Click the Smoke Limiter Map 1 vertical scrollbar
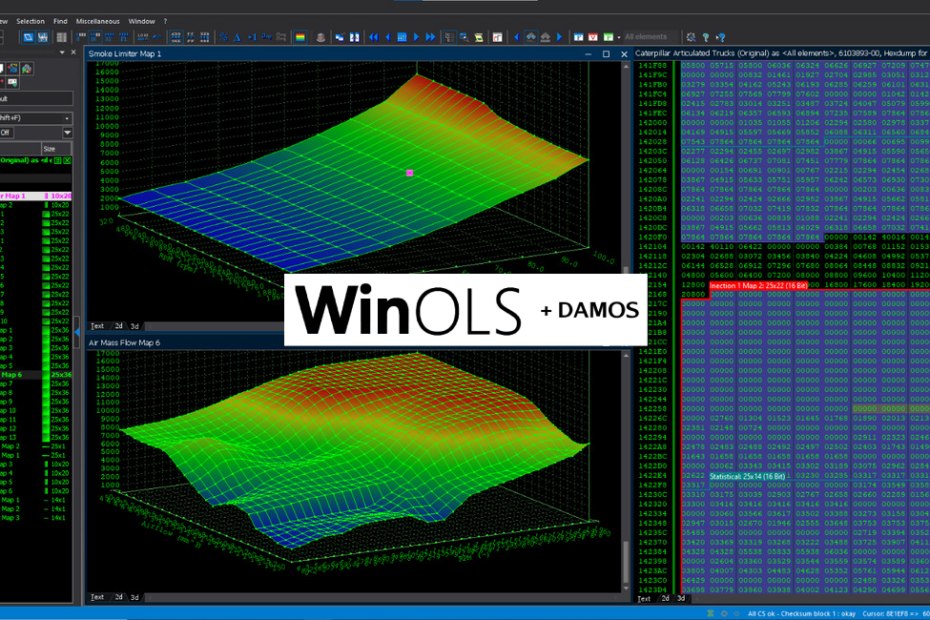The image size is (930, 620). (x=626, y=192)
